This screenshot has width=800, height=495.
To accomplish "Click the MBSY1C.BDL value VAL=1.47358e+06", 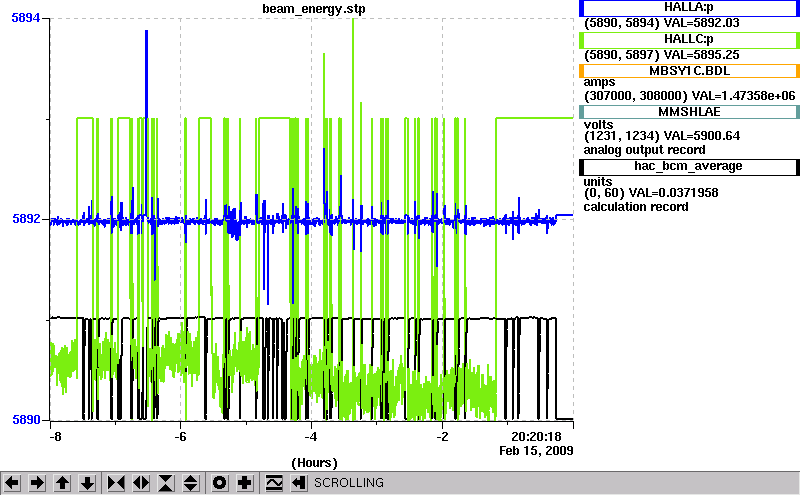I will point(743,96).
